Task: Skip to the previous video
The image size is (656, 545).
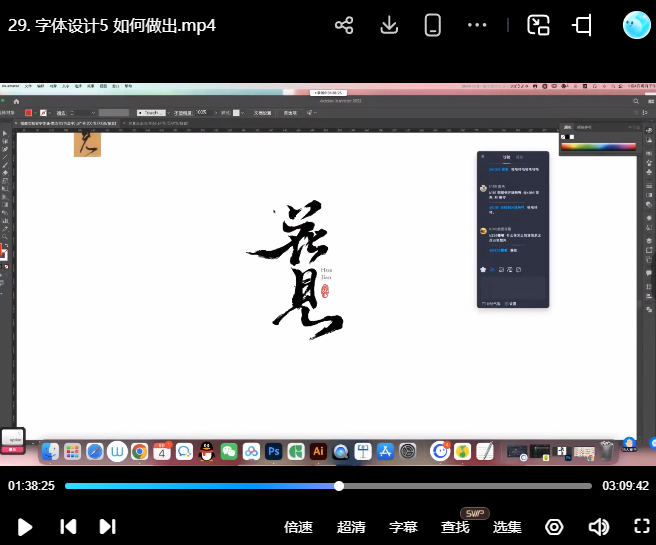Action: (x=68, y=526)
